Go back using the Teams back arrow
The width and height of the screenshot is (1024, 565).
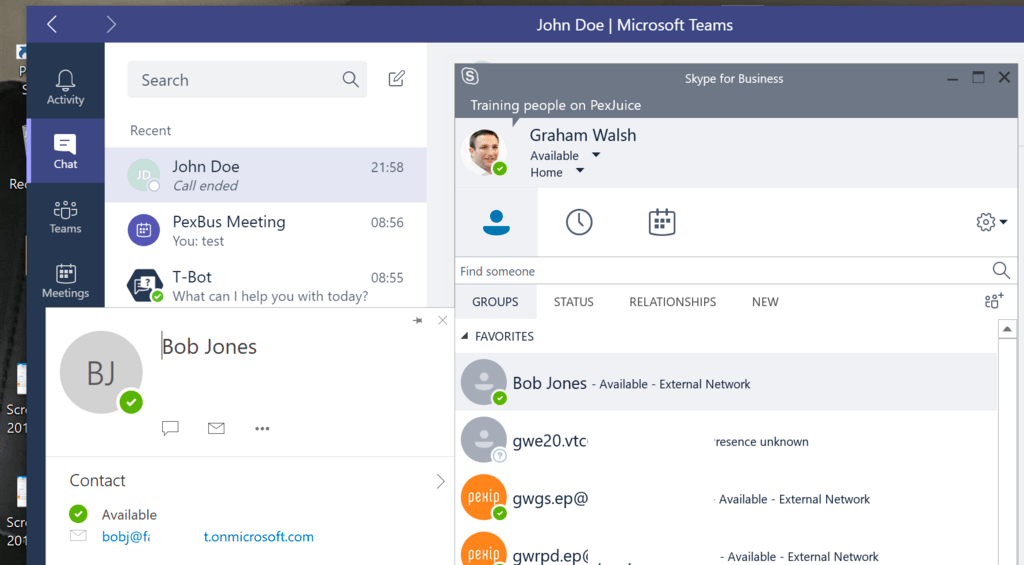pos(52,25)
